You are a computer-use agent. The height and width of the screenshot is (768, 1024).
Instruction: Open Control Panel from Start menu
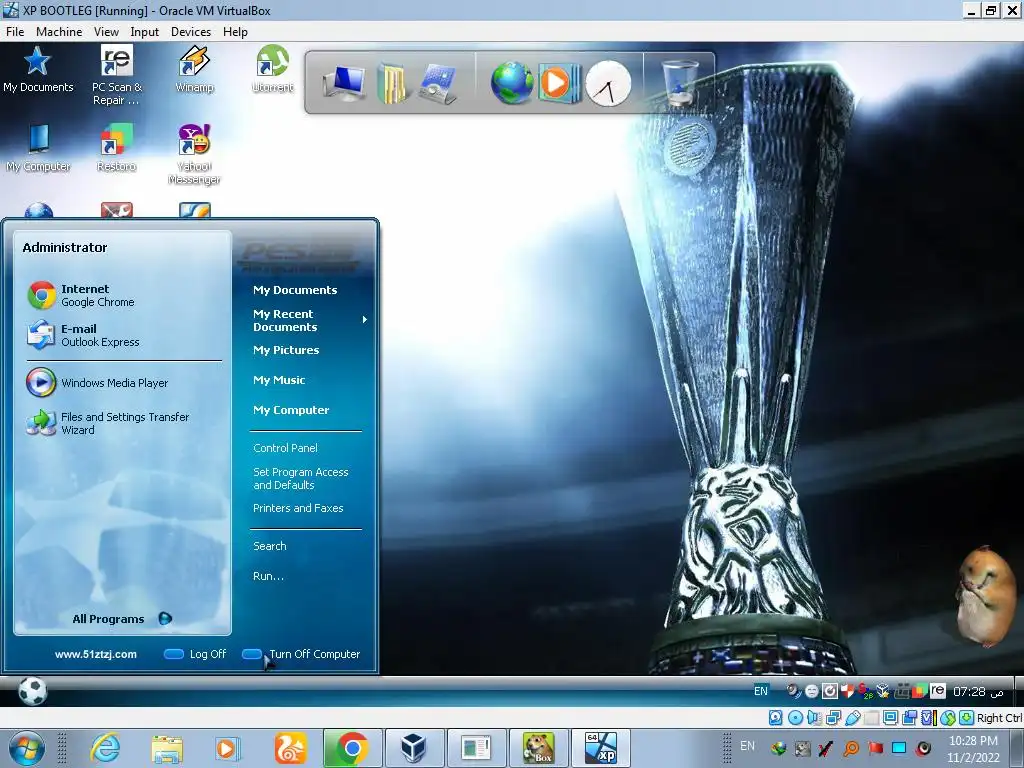(285, 448)
